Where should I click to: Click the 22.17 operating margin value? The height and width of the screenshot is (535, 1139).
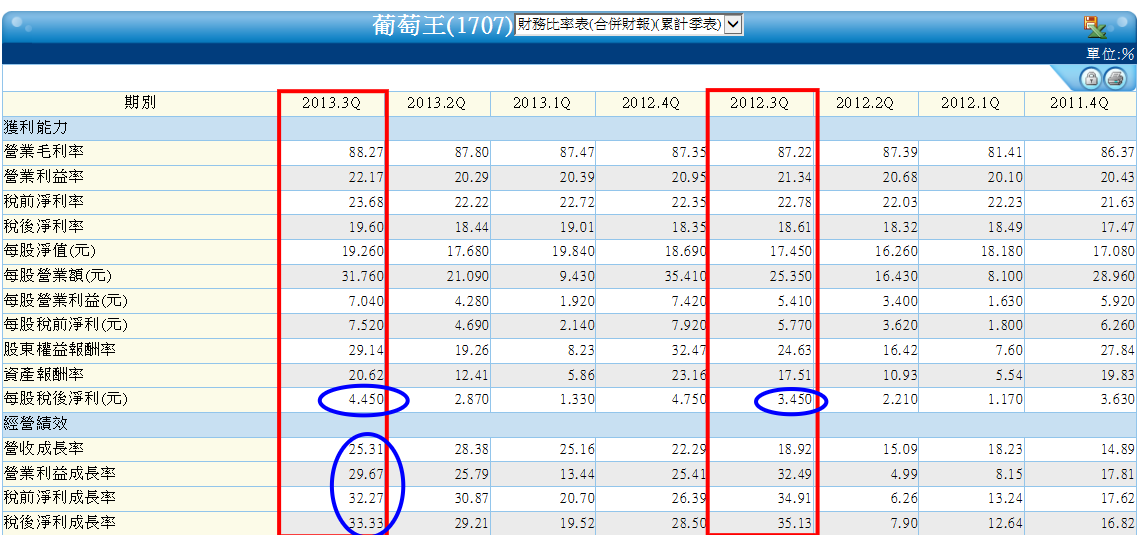[x=366, y=178]
